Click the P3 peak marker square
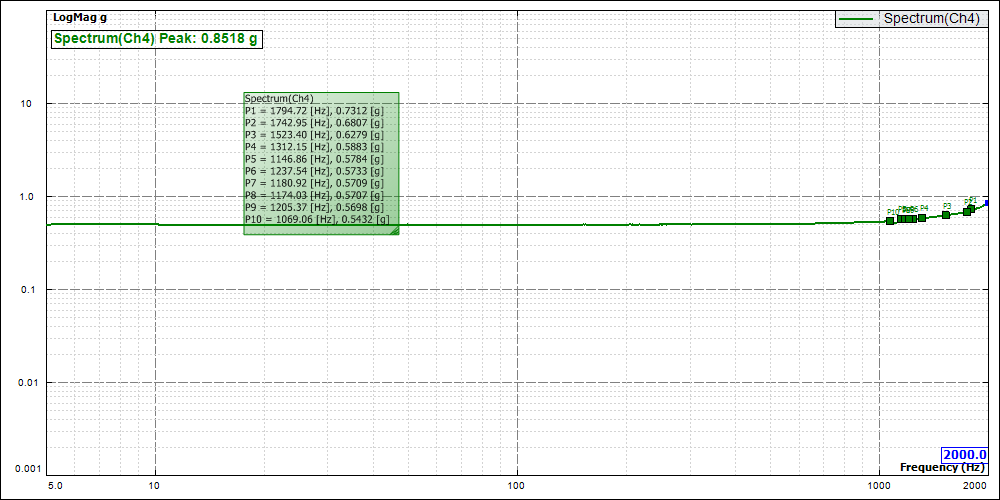This screenshot has height=500, width=1000. (x=946, y=214)
